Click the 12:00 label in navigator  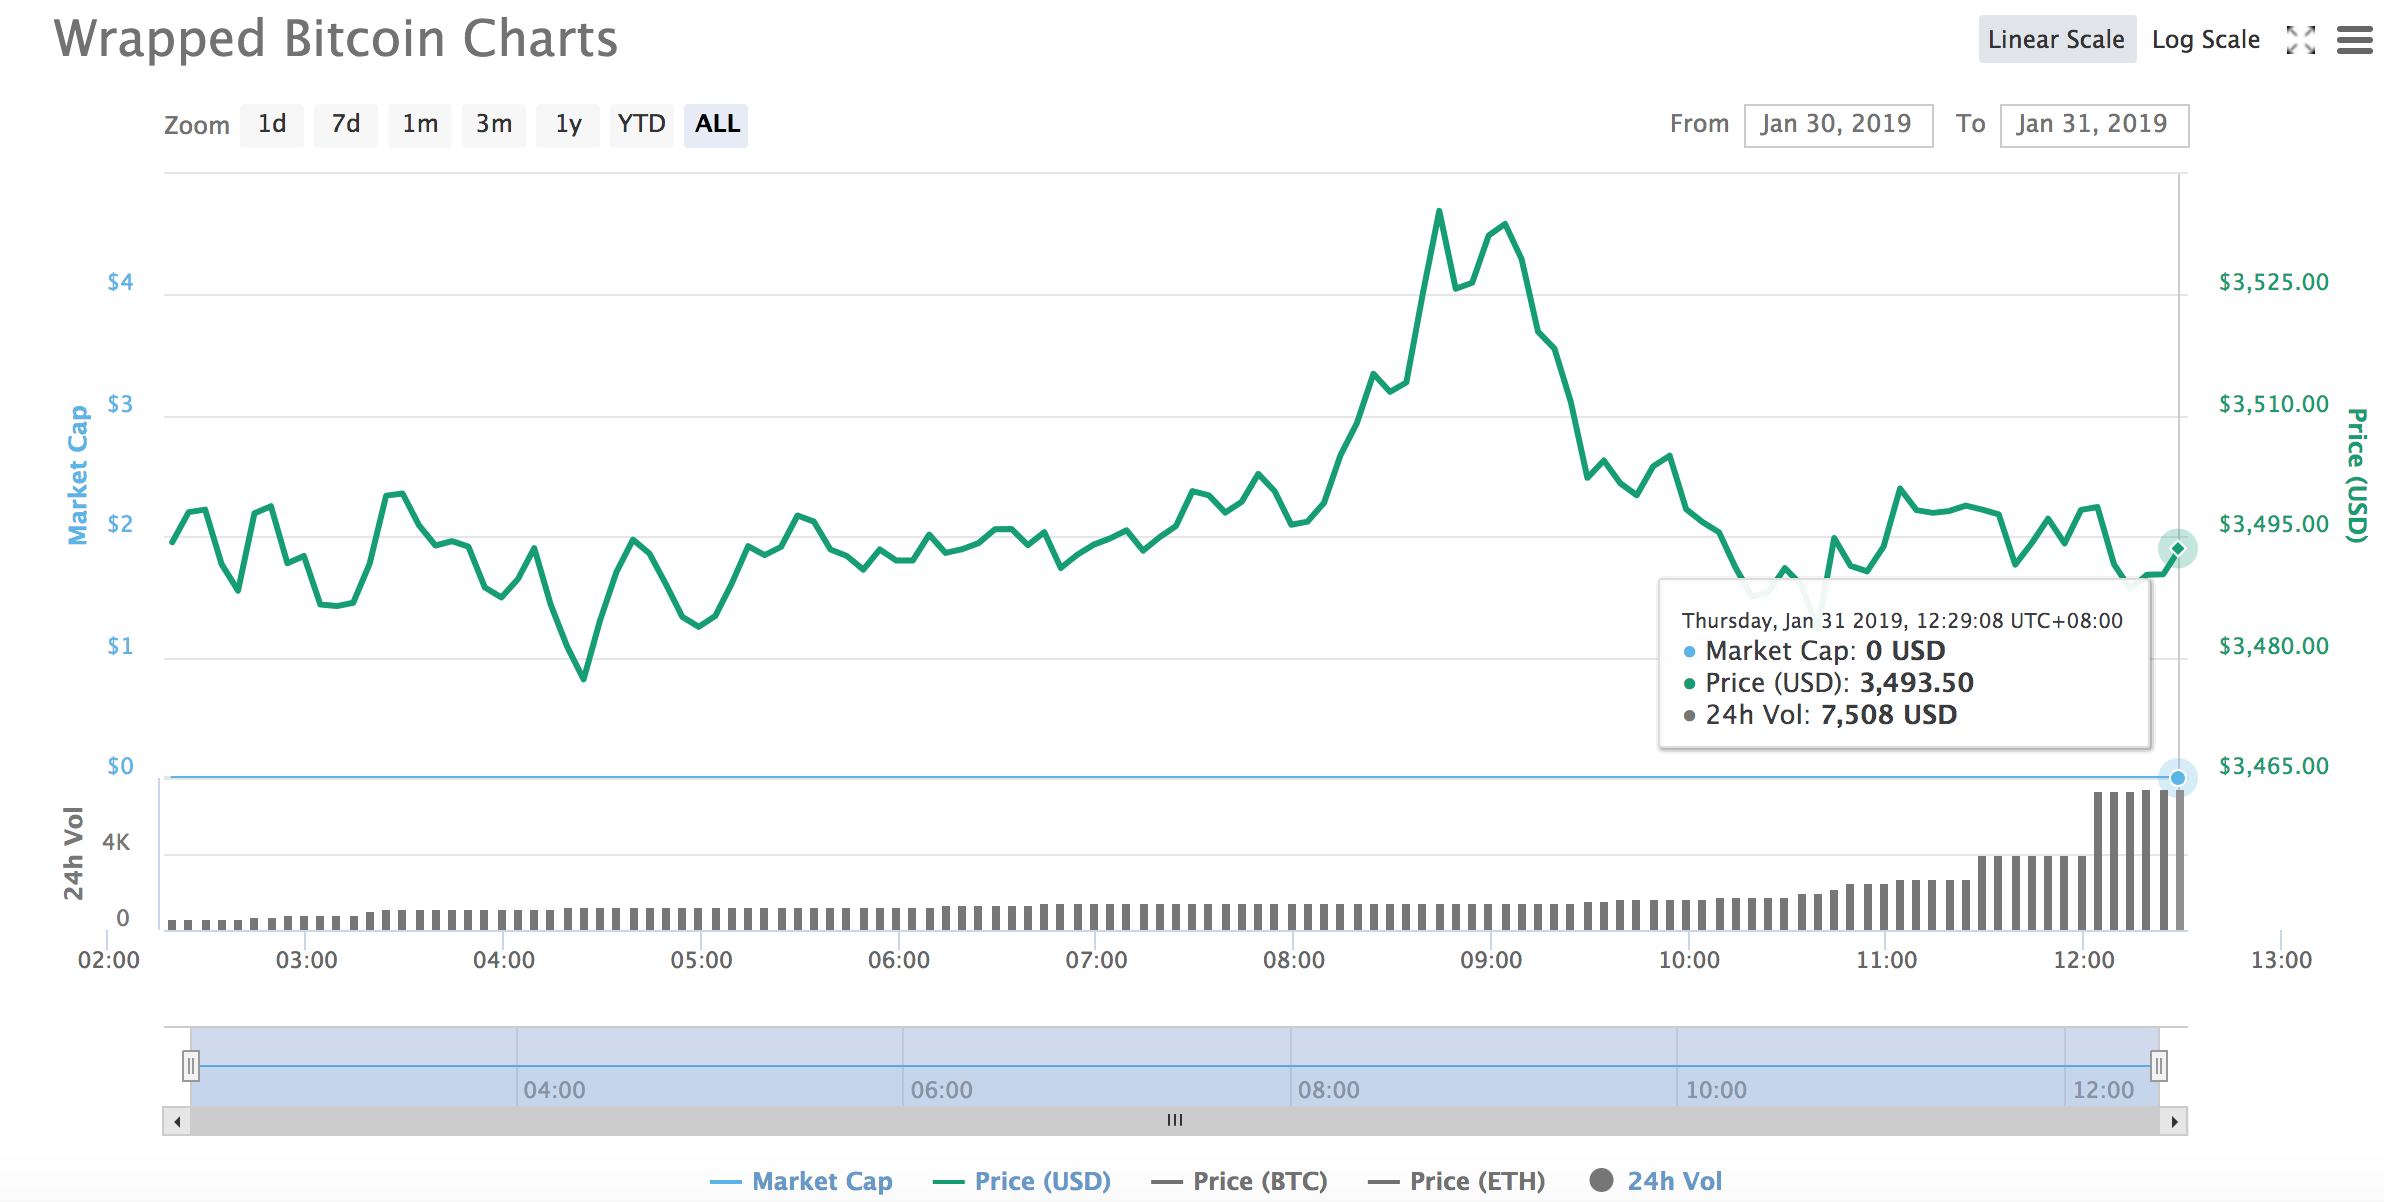(x=2103, y=1090)
